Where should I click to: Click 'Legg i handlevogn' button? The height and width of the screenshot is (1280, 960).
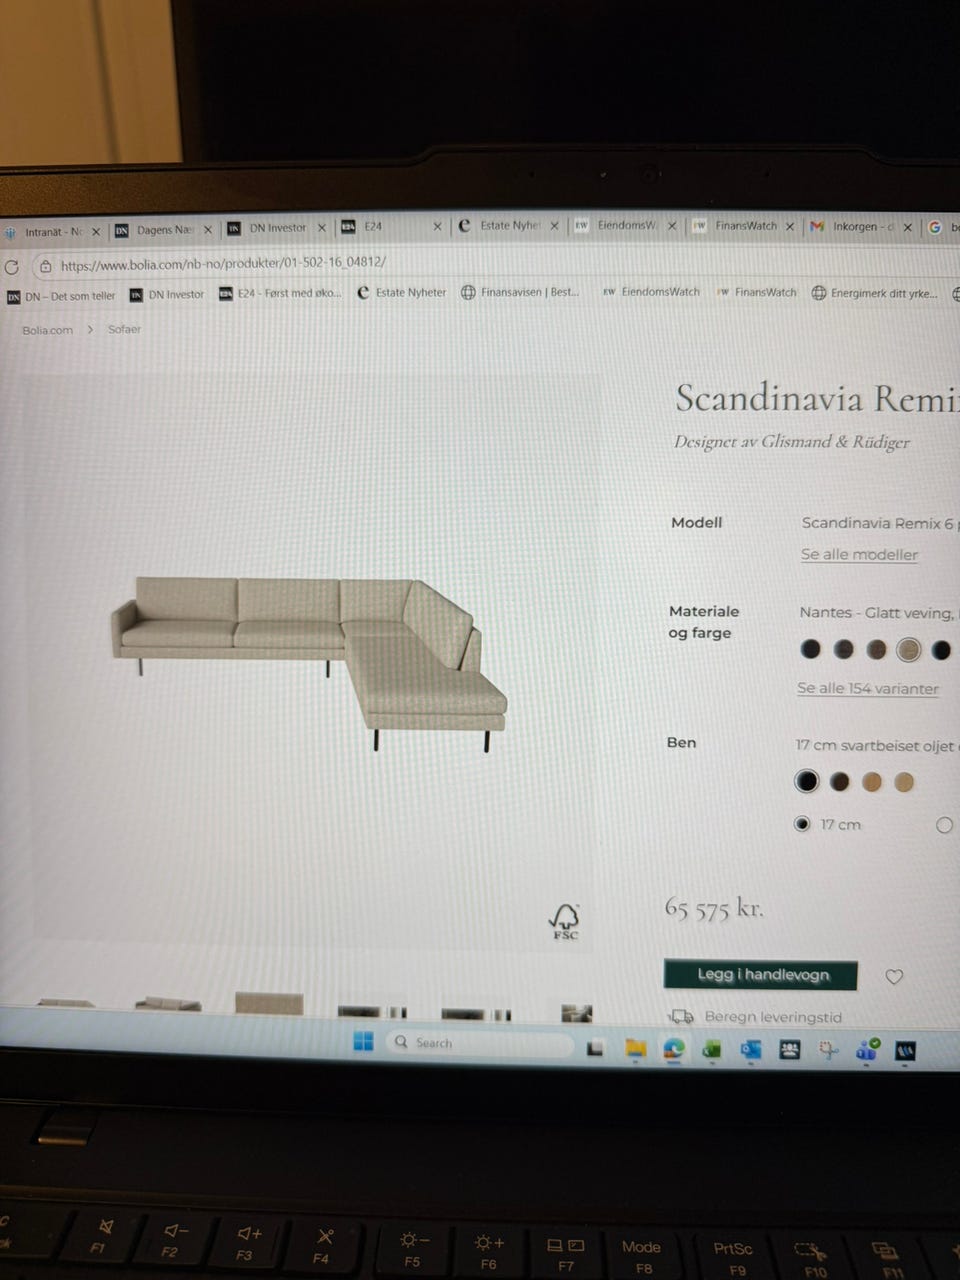tap(761, 975)
